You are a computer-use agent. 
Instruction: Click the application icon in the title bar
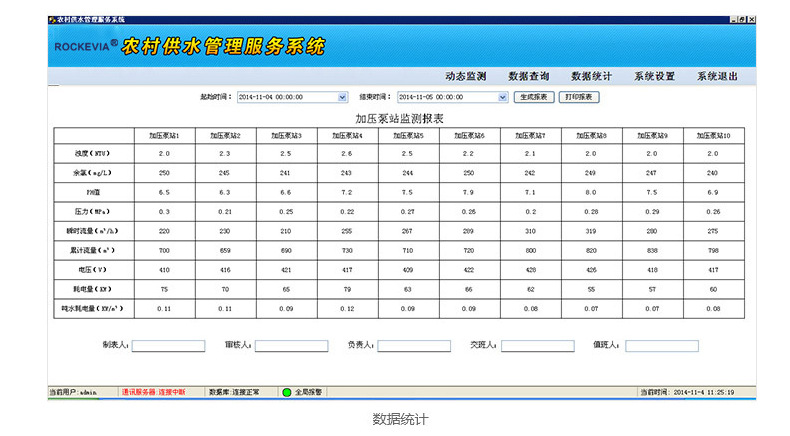(x=51, y=20)
